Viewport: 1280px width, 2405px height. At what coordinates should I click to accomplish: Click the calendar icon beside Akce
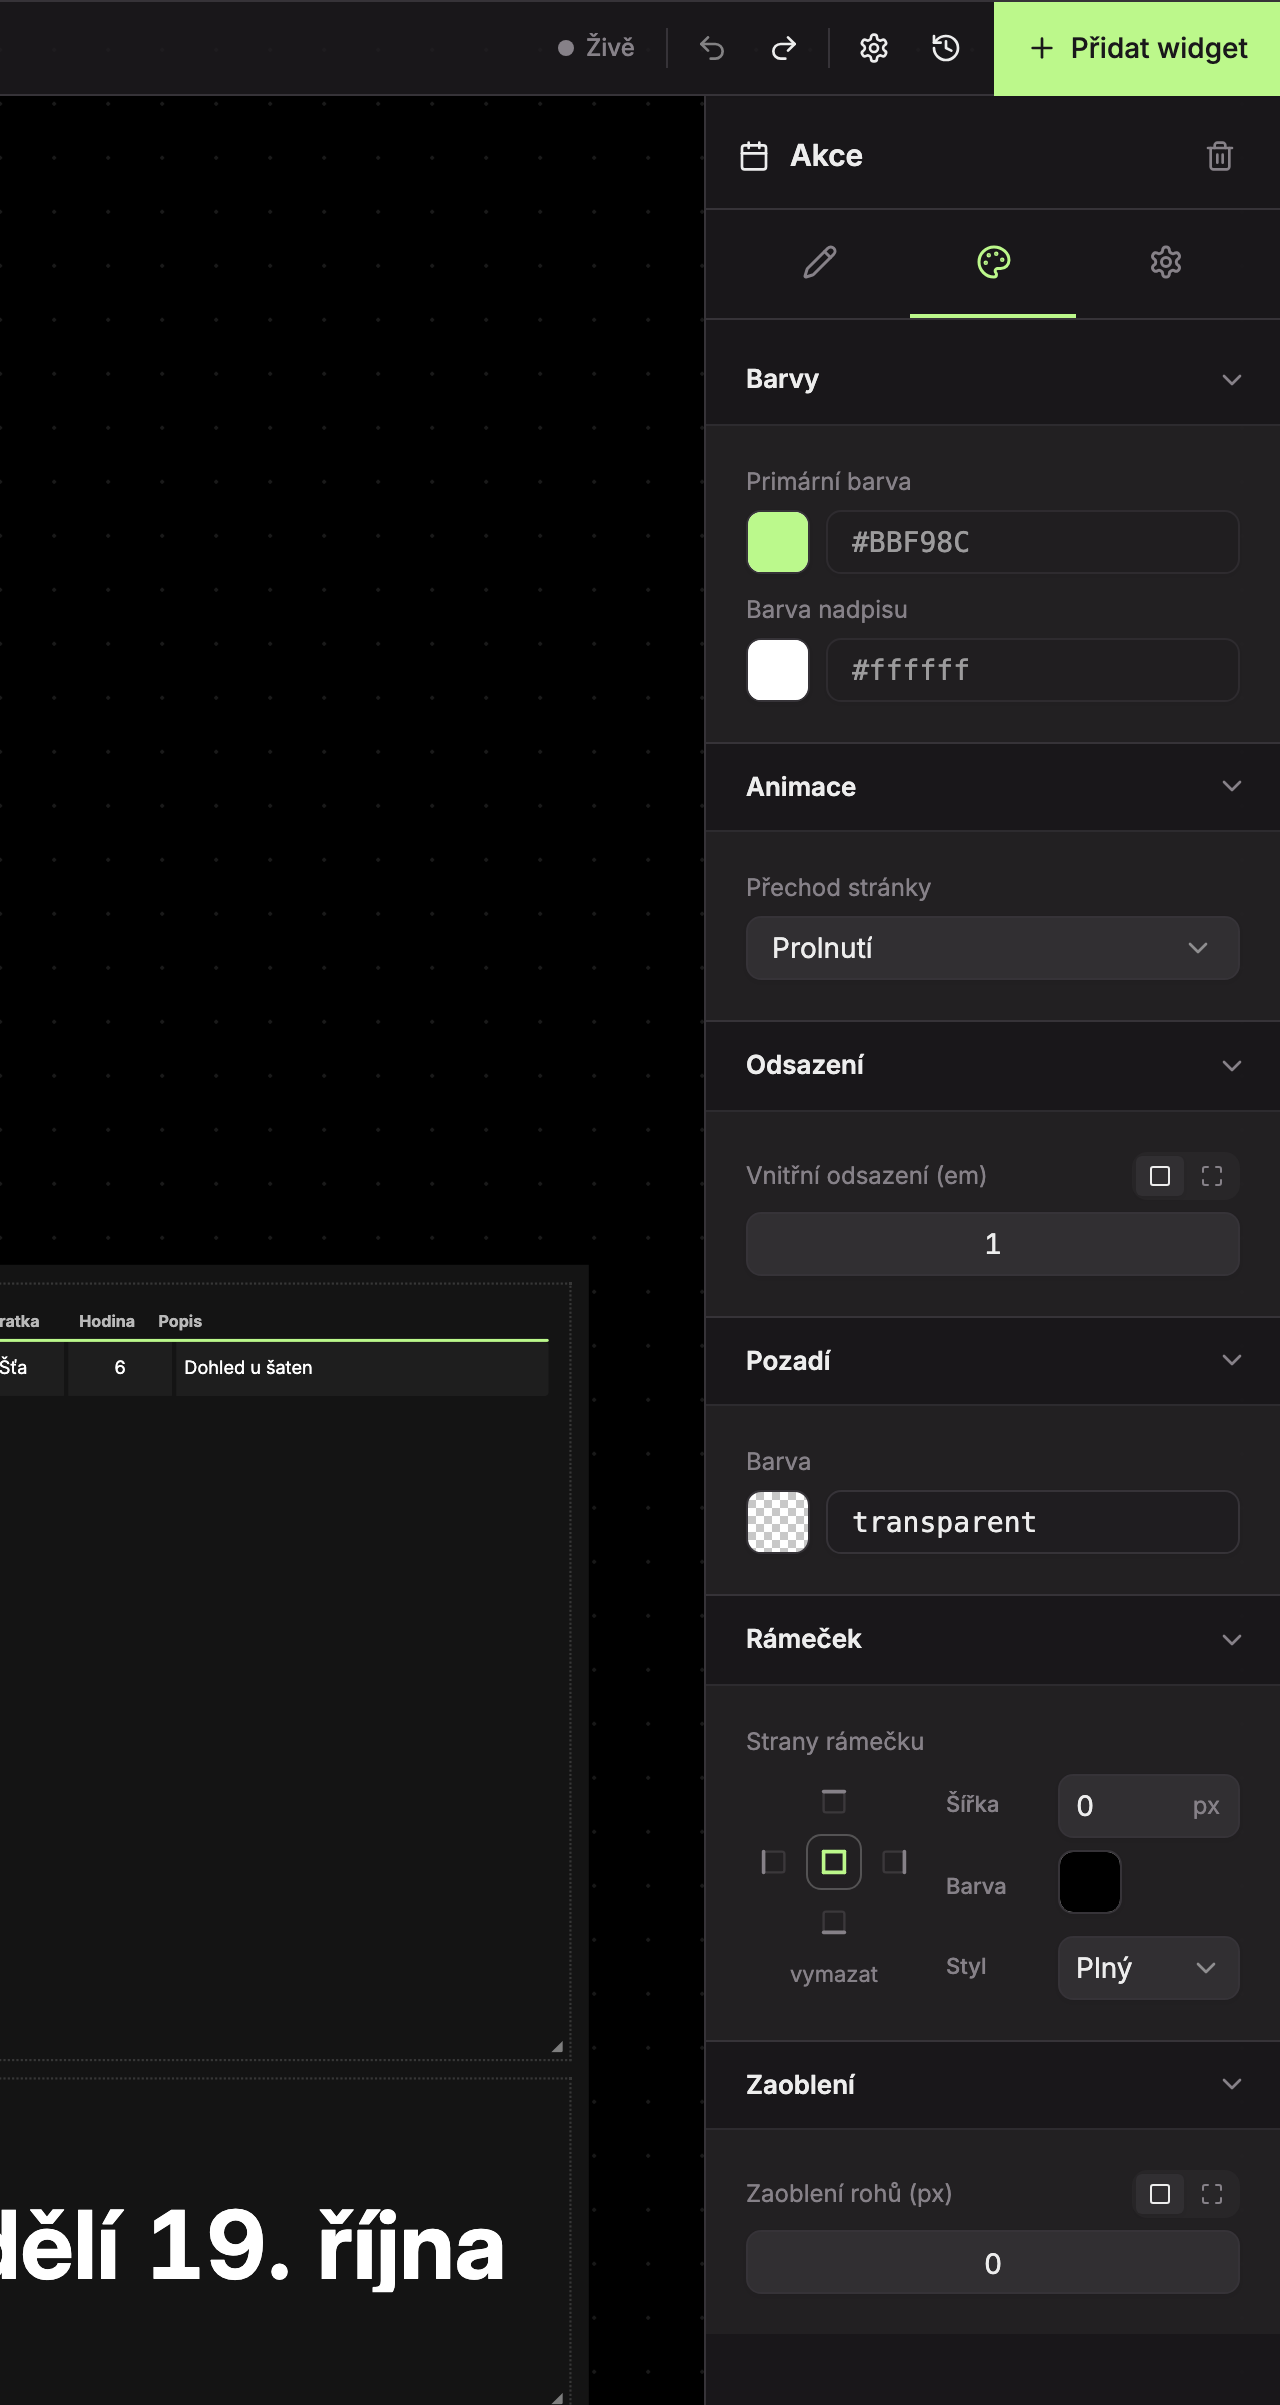pyautogui.click(x=754, y=156)
